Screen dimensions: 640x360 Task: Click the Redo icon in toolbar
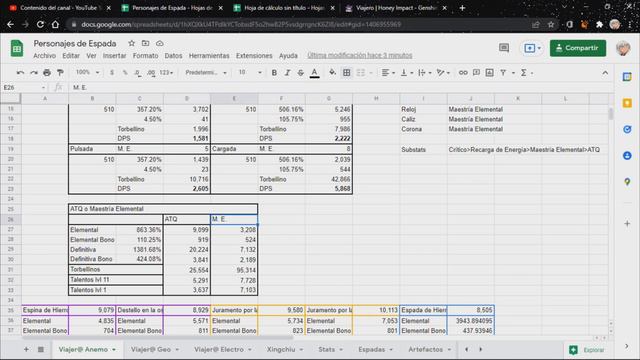pyautogui.click(x=33, y=73)
